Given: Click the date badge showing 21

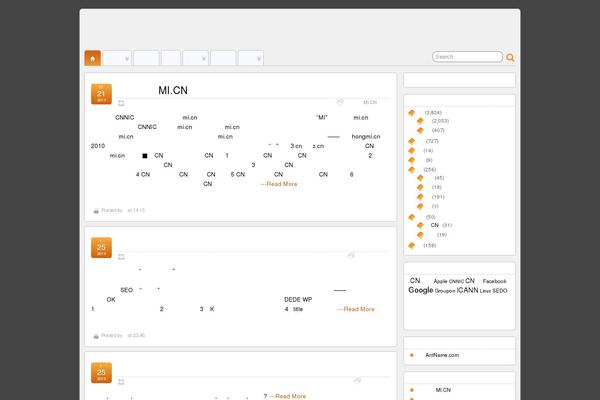Looking at the screenshot, I should [101, 93].
